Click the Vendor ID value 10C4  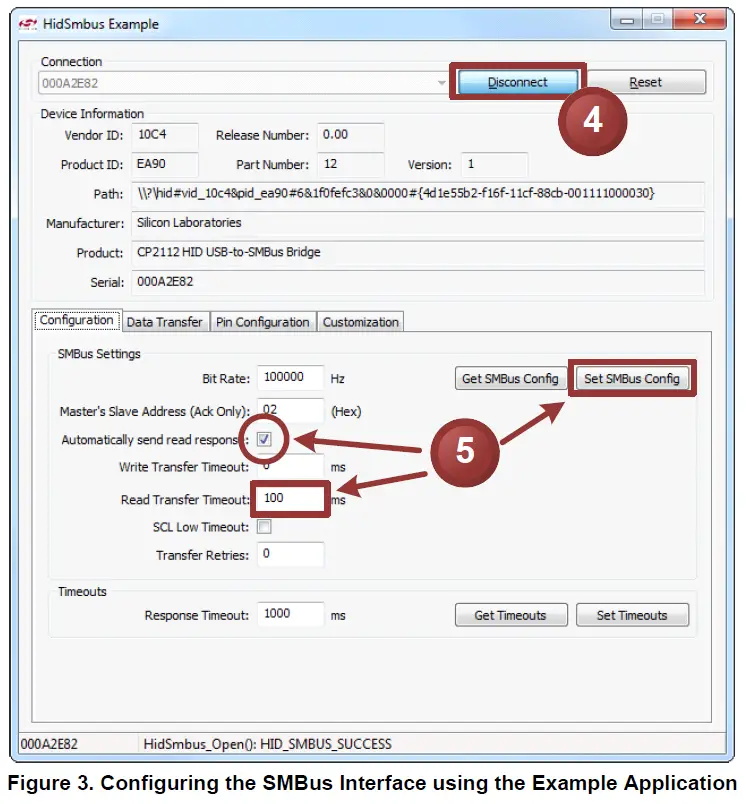(165, 135)
